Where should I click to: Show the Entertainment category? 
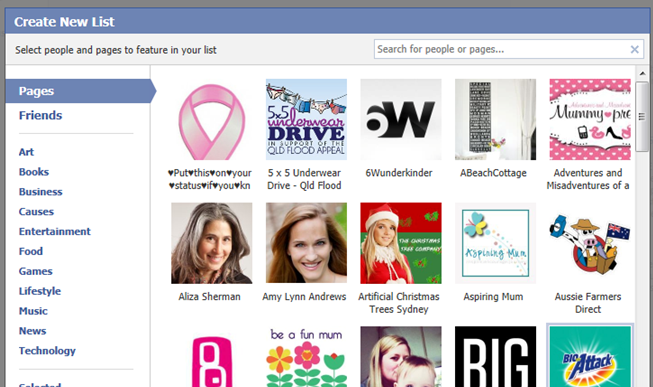tap(55, 232)
